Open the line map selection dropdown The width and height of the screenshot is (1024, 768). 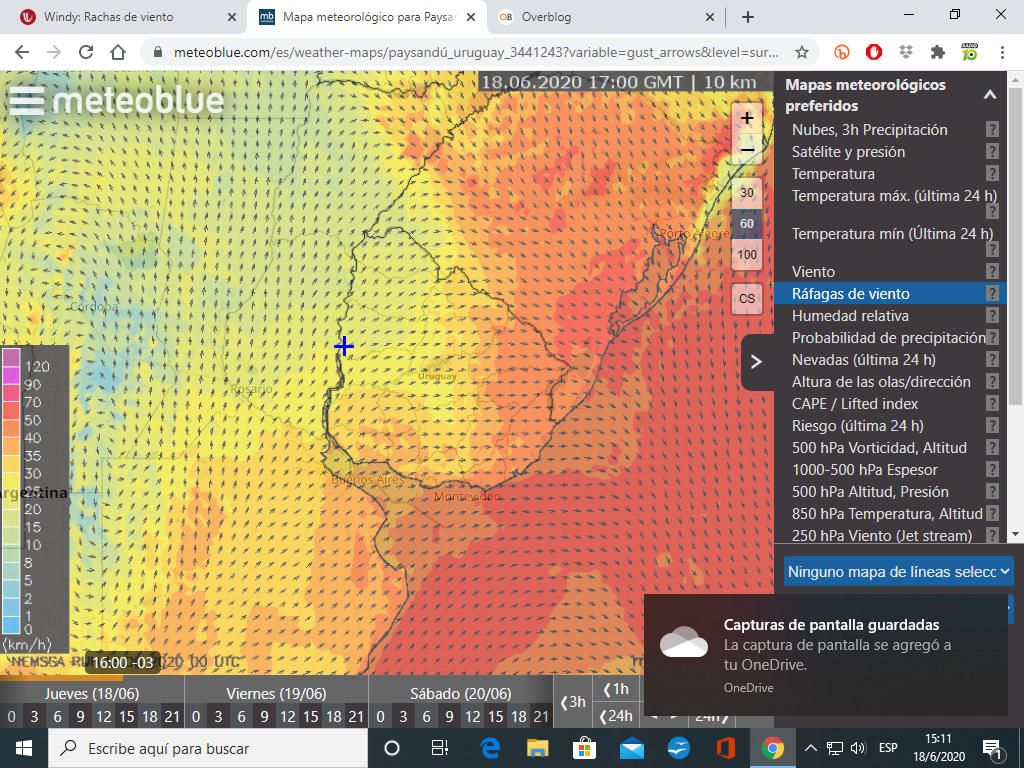click(898, 571)
